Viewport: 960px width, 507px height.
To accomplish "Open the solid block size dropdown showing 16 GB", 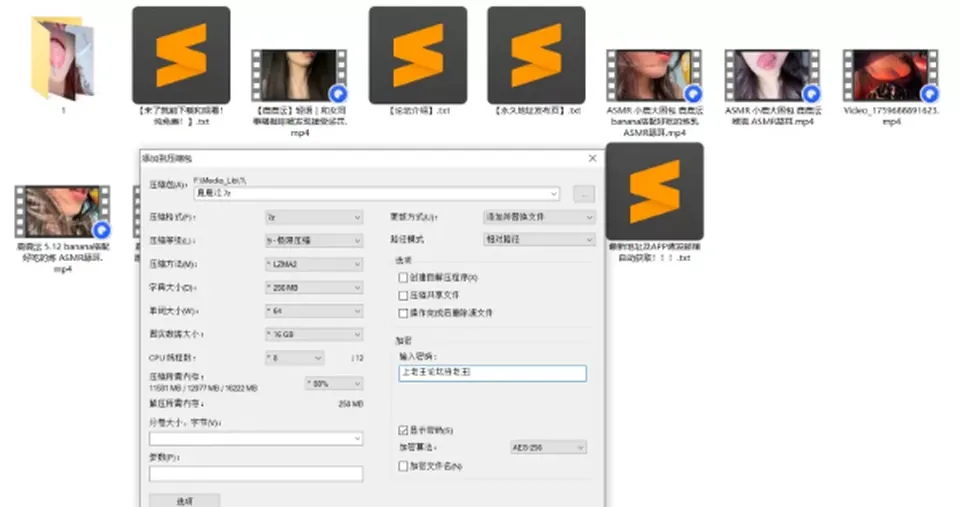I will (314, 334).
